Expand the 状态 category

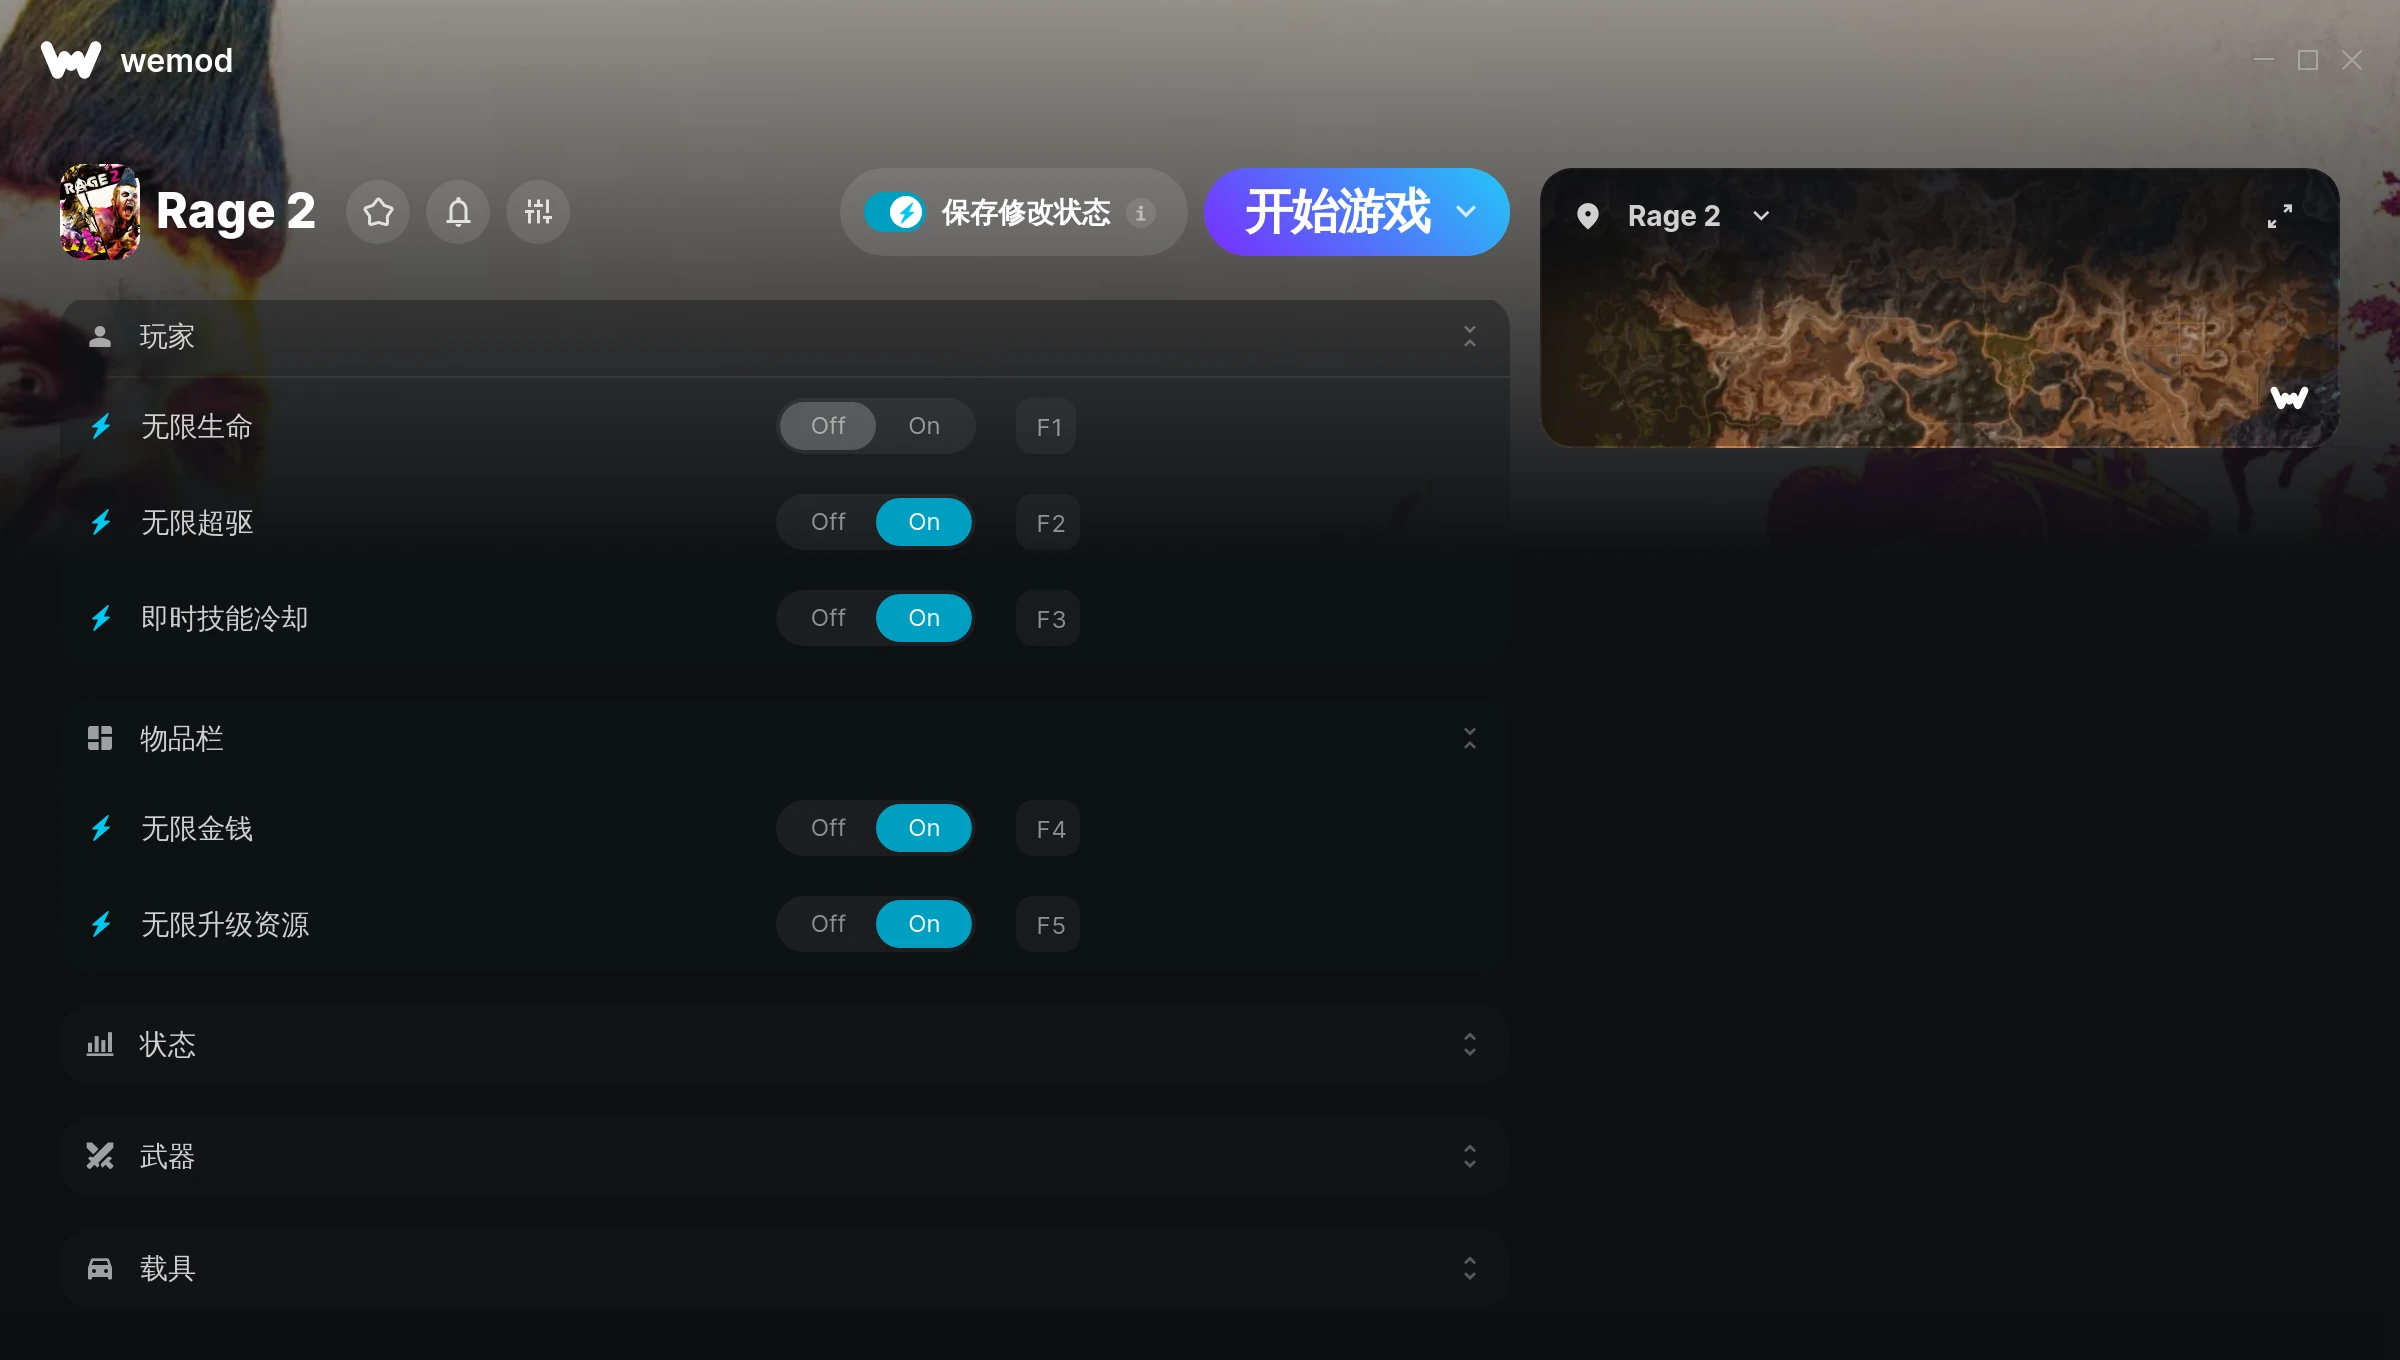(x=785, y=1044)
